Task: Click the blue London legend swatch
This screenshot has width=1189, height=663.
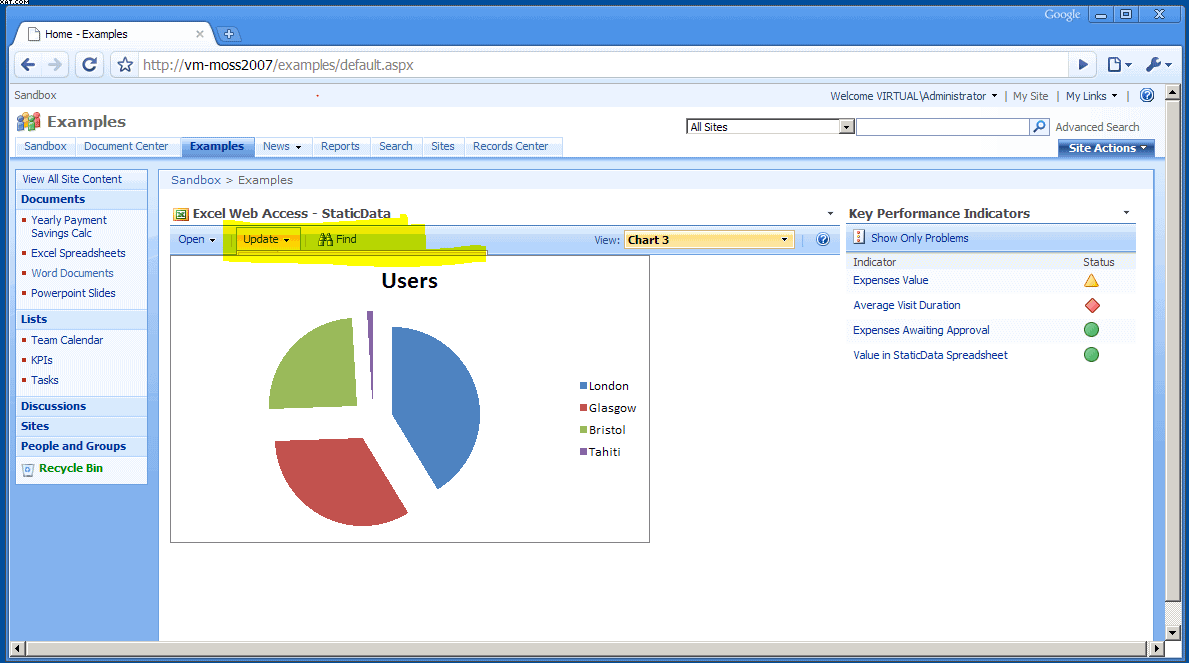Action: [583, 386]
